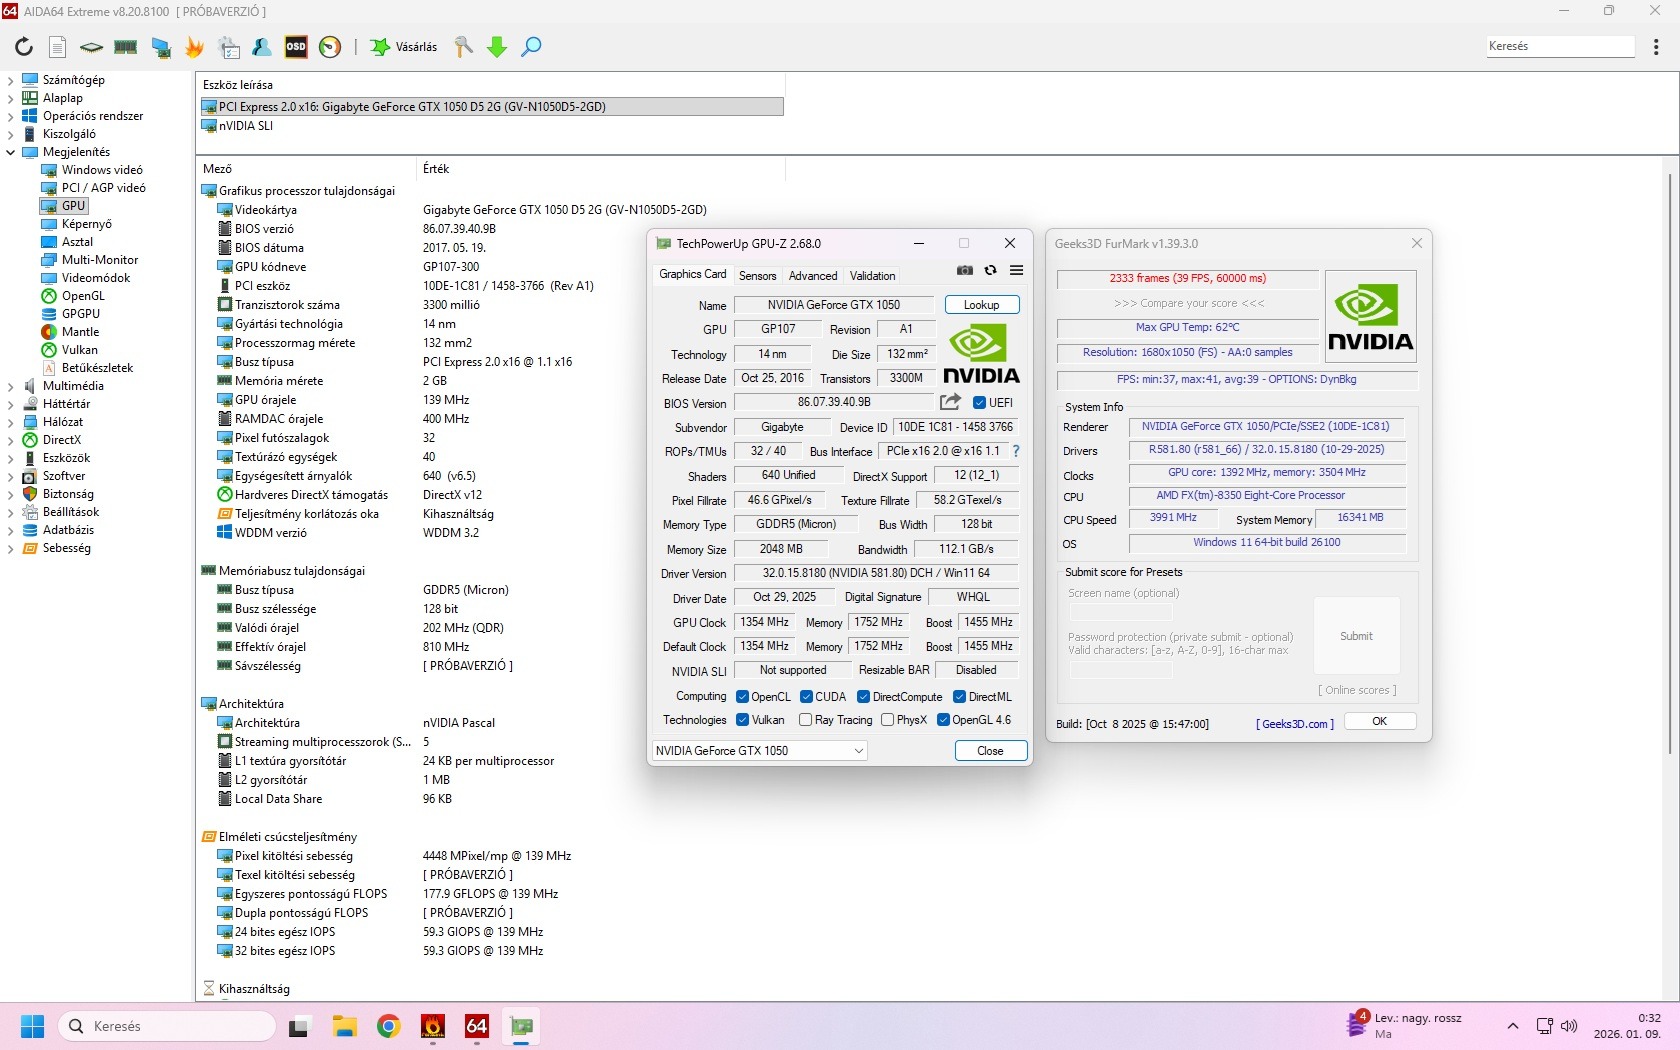Toggle the CUDA checkbox

tap(806, 697)
